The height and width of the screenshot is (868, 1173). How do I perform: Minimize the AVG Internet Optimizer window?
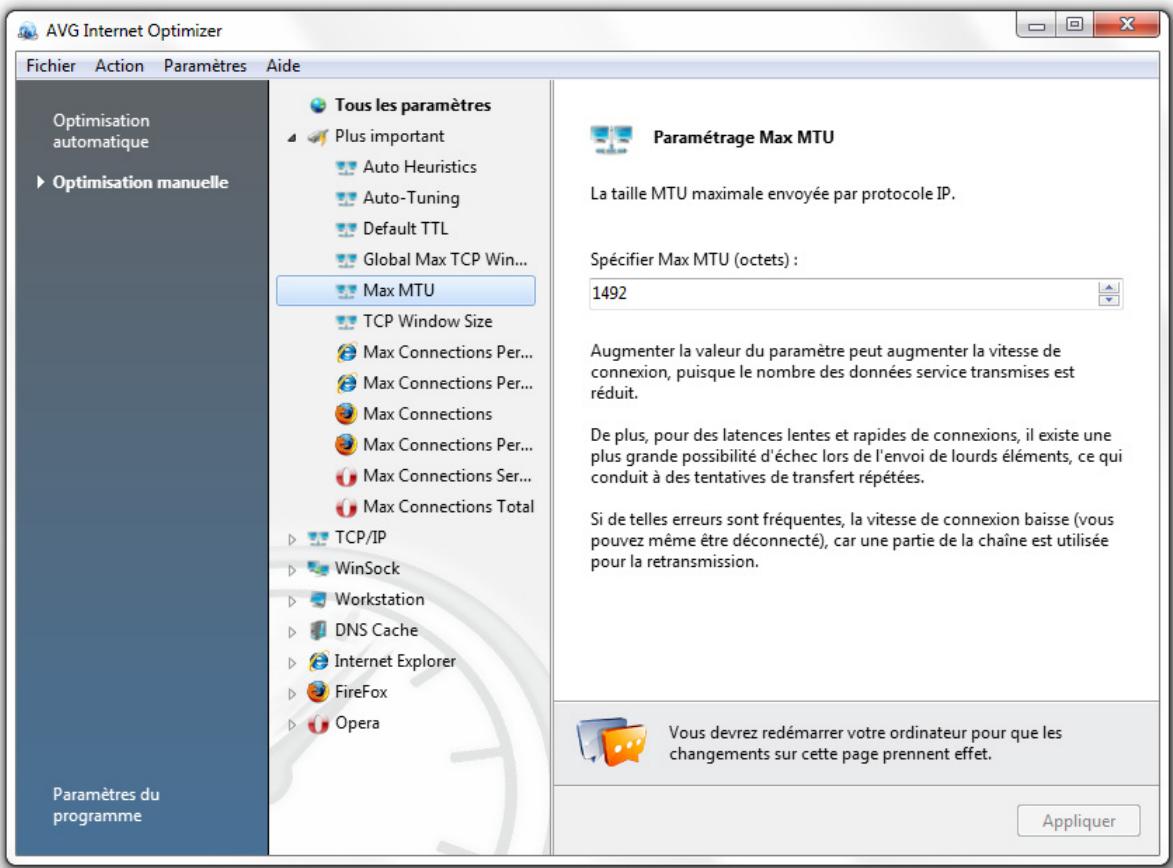pyautogui.click(x=1037, y=25)
